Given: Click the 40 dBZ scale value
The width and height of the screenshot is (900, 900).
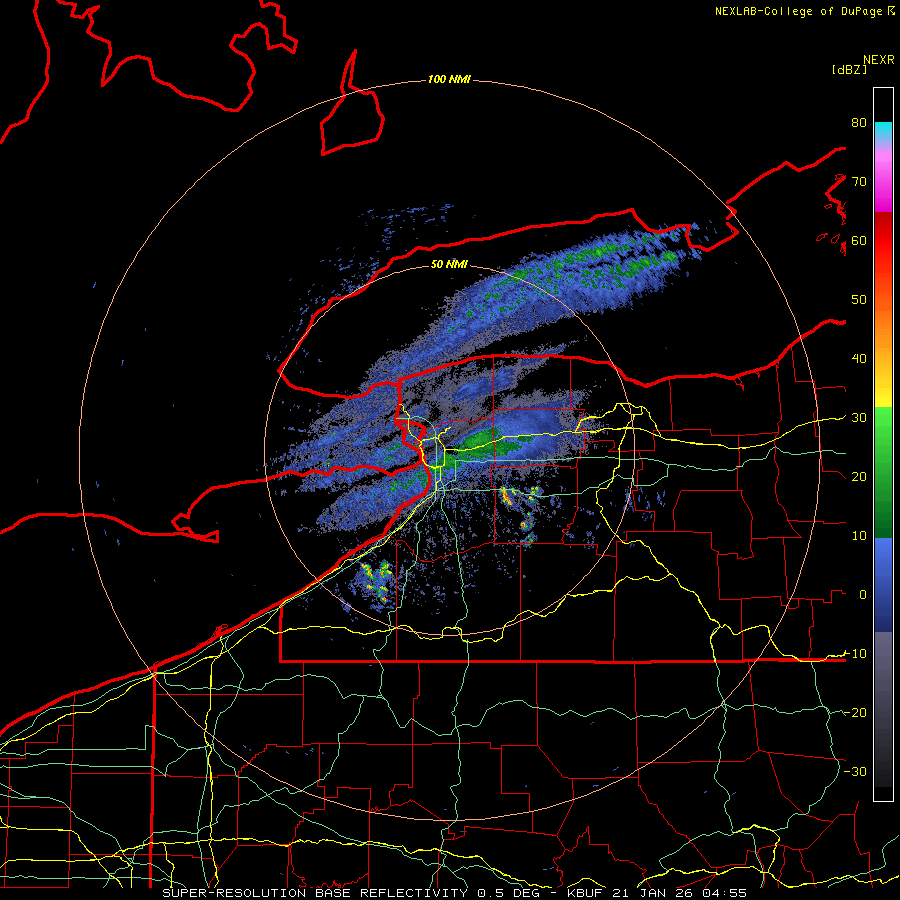Looking at the screenshot, I should (859, 359).
